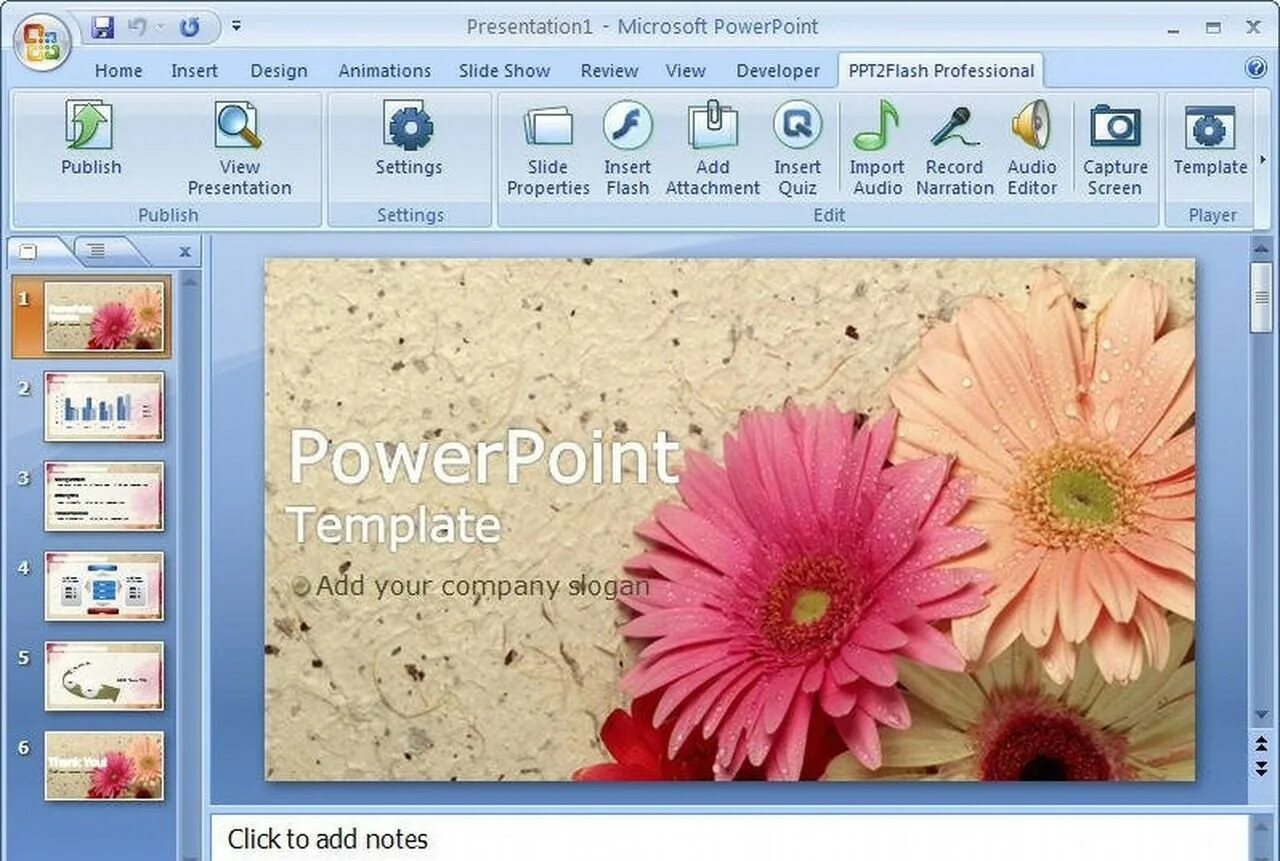Click scroll down arrow of slide editor
The height and width of the screenshot is (861, 1280).
pos(1262,714)
